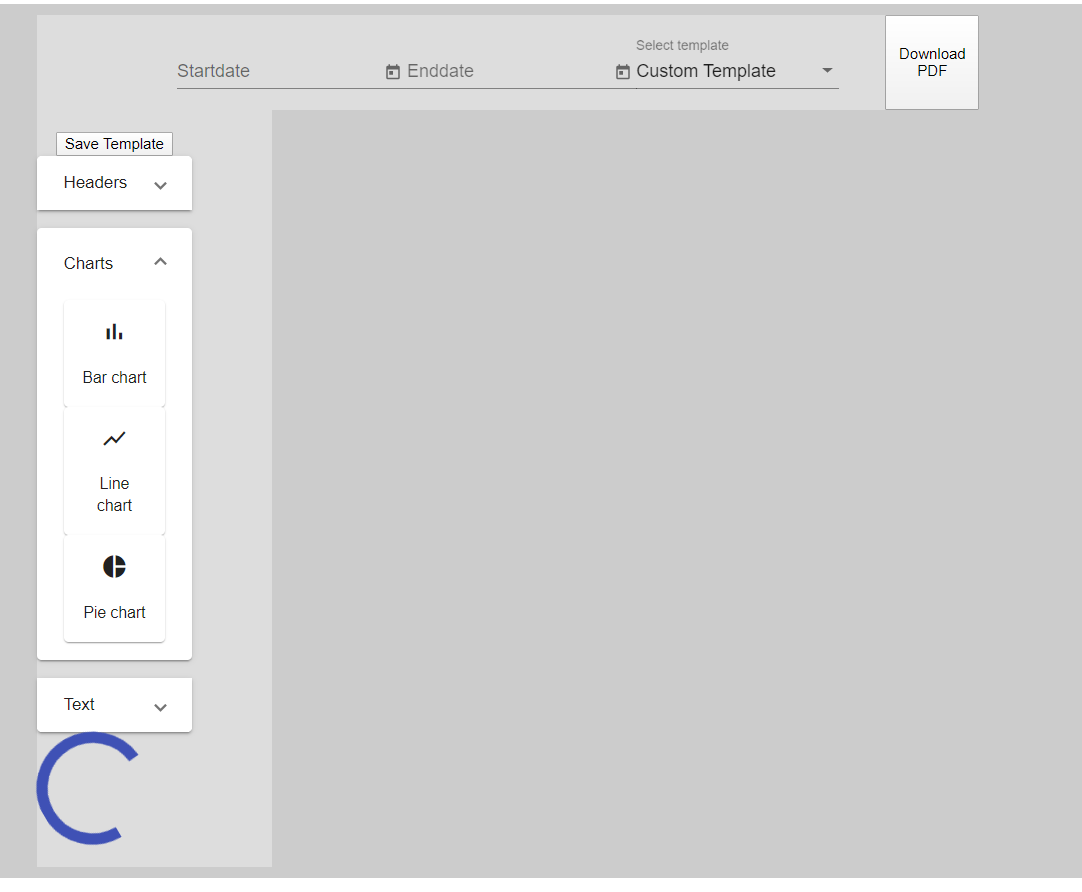Viewport: 1082px width, 892px height.
Task: Select the Line chart trend icon
Action: click(x=114, y=439)
